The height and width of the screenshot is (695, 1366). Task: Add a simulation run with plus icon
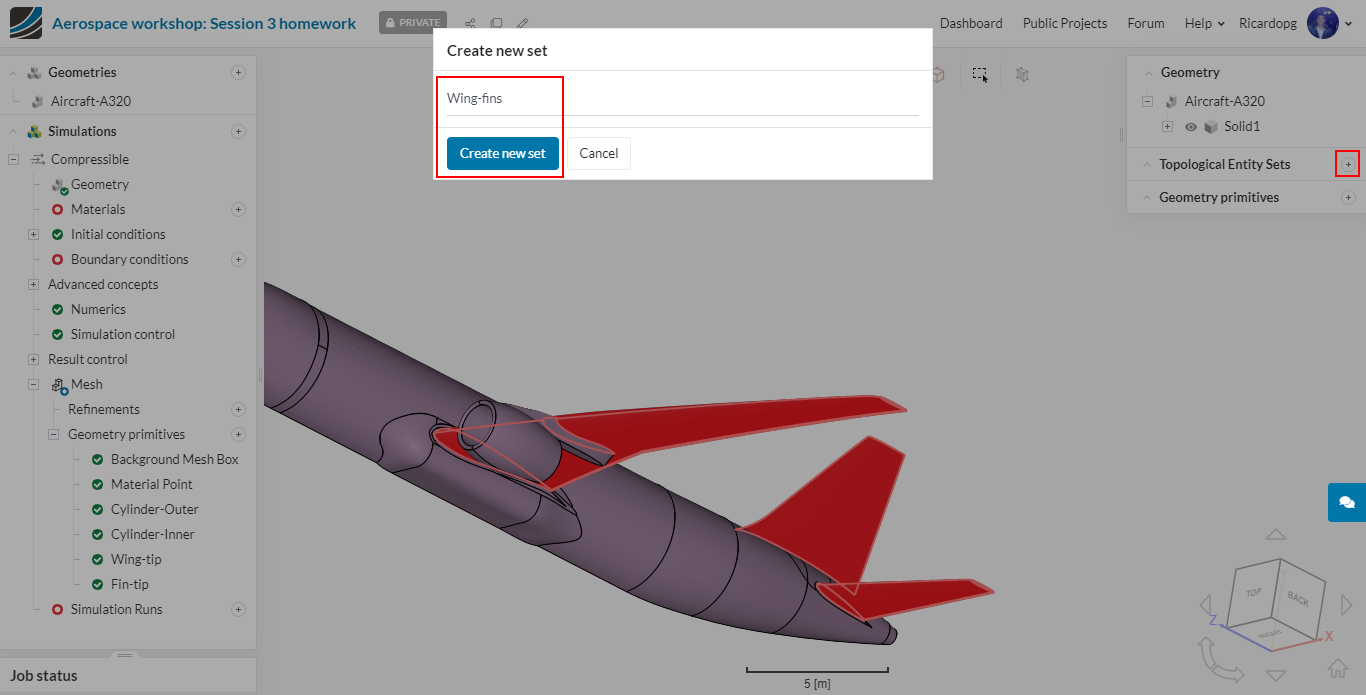coord(238,609)
